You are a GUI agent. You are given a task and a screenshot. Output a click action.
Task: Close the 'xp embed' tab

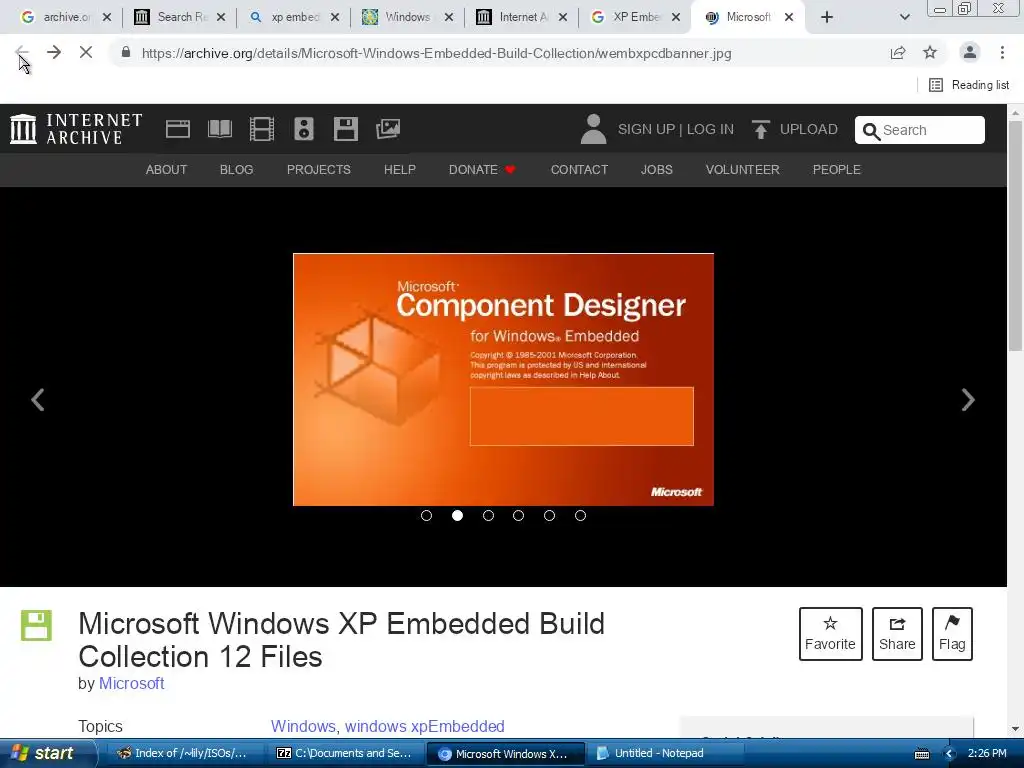335,18
